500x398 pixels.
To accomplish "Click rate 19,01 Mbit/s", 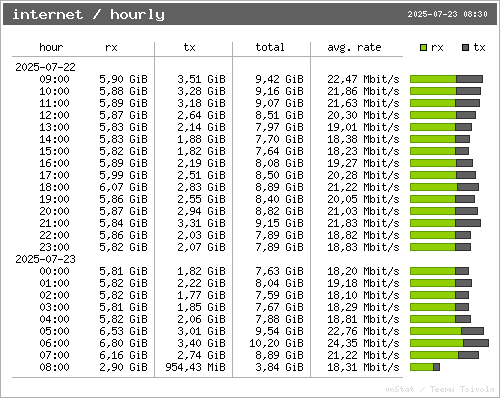I will (363, 127).
